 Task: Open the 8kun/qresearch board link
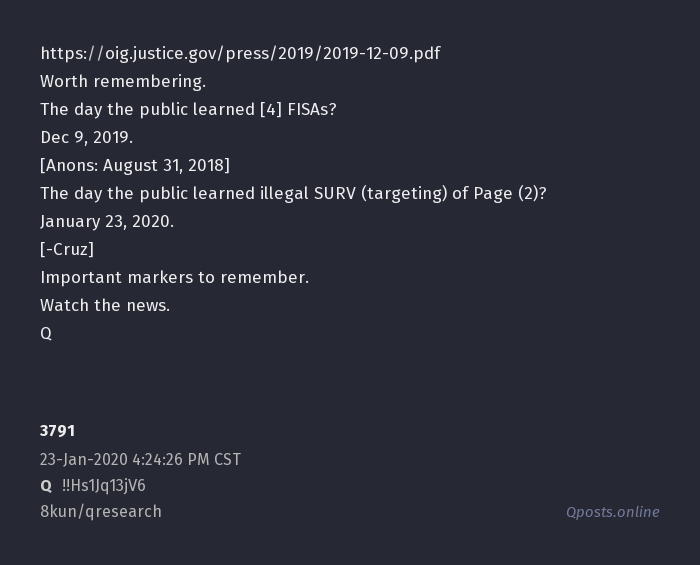[x=101, y=512]
